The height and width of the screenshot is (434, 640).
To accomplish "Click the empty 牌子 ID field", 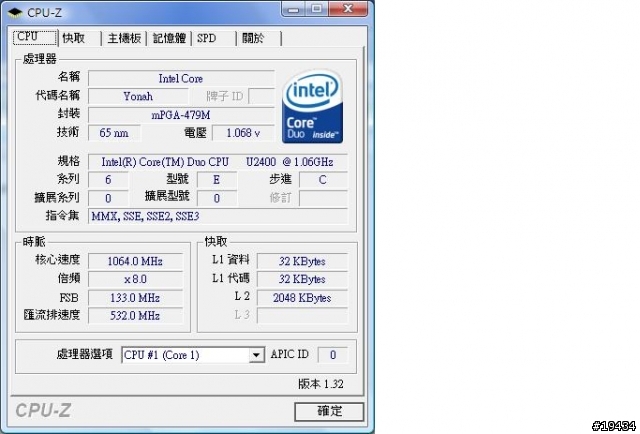I will [261, 96].
